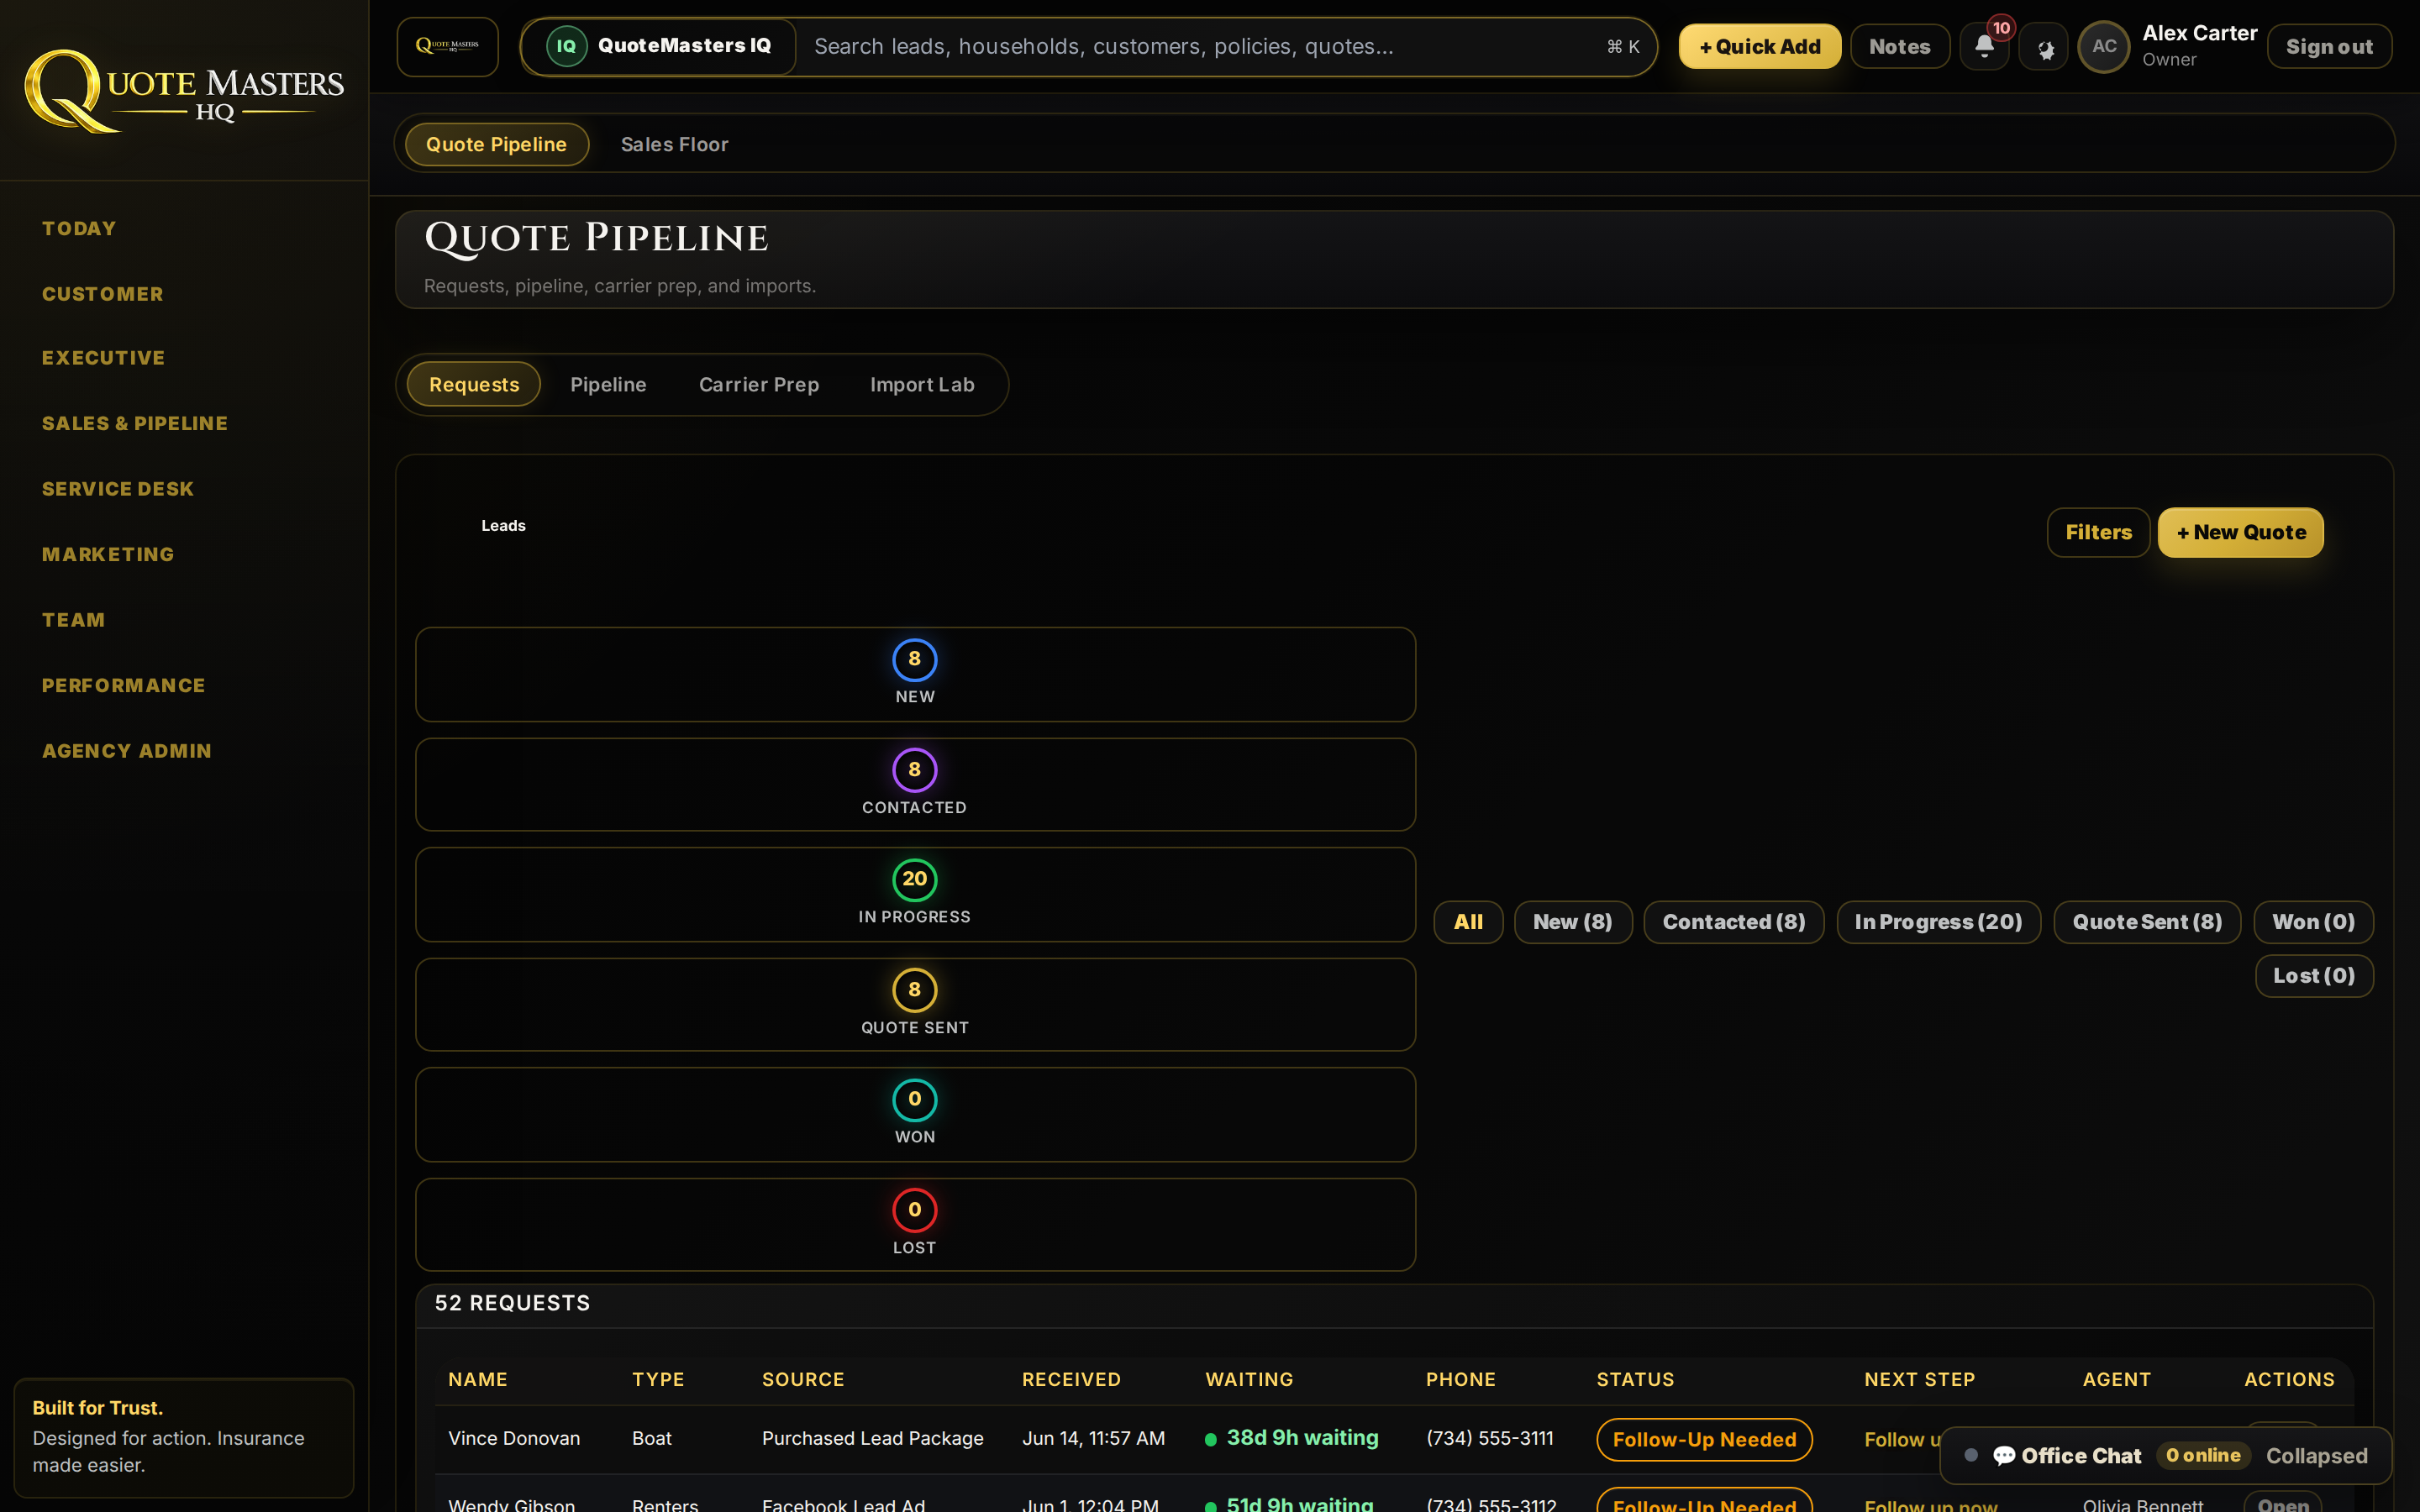Filter requests by Contacted (8)
Image resolution: width=2420 pixels, height=1512 pixels.
1734,922
